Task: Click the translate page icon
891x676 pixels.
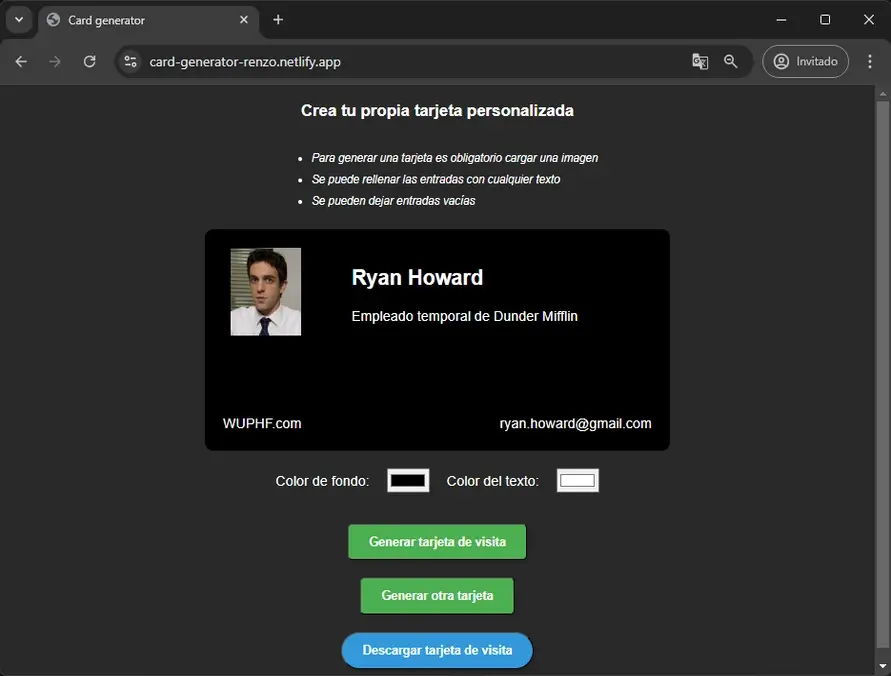Action: [x=700, y=61]
